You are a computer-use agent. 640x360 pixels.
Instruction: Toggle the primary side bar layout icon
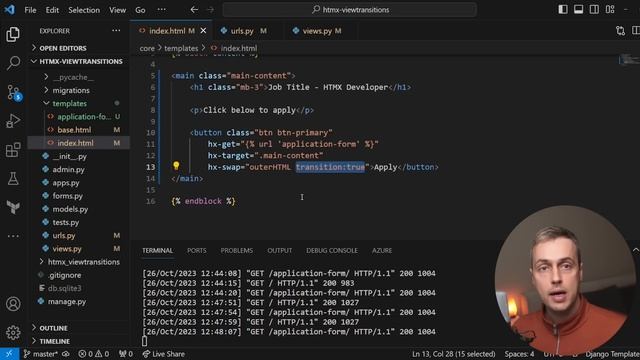[x=563, y=9]
